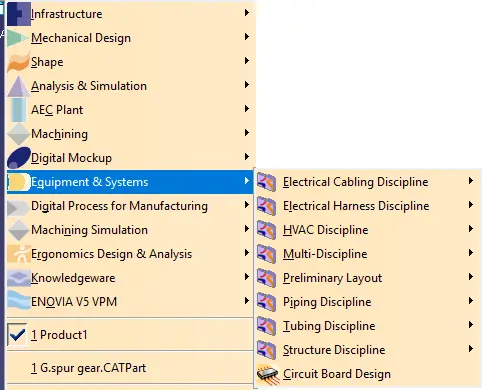
Task: Click the Machining diamond icon
Action: coord(19,134)
